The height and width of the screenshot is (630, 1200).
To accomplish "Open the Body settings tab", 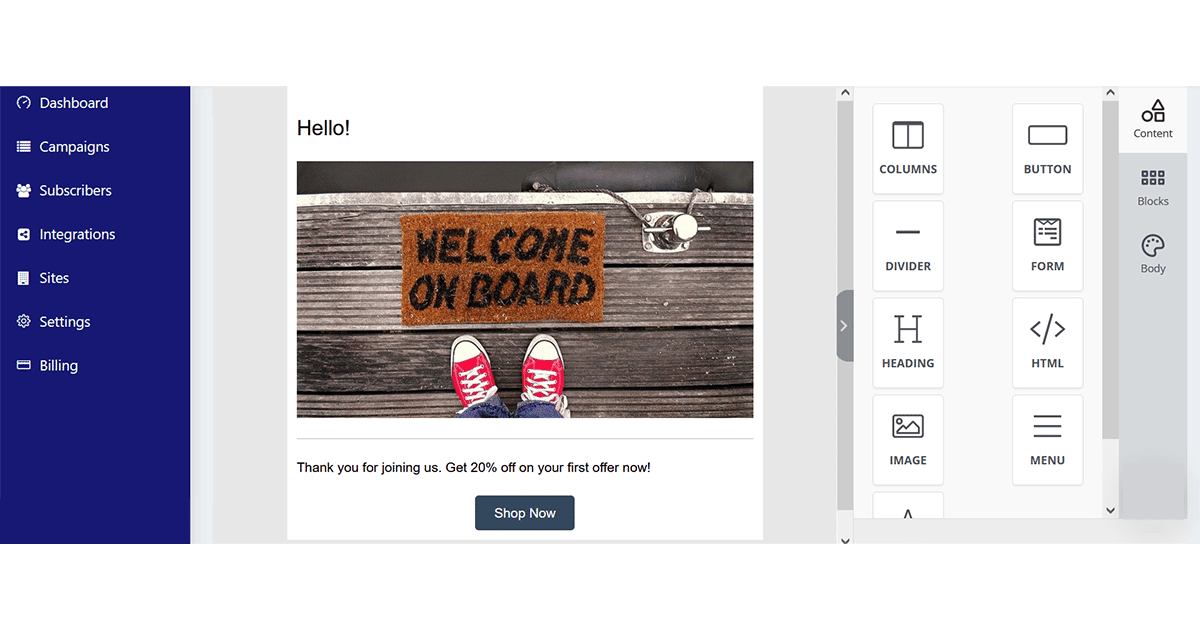I will click(1153, 254).
